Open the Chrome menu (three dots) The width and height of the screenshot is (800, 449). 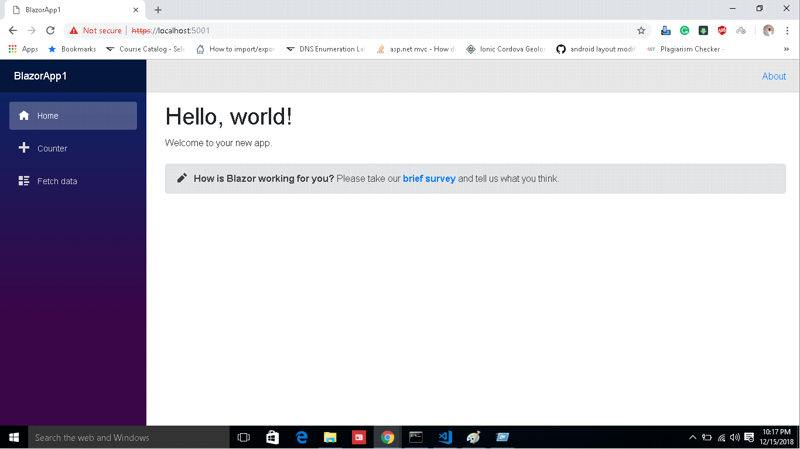tap(787, 31)
